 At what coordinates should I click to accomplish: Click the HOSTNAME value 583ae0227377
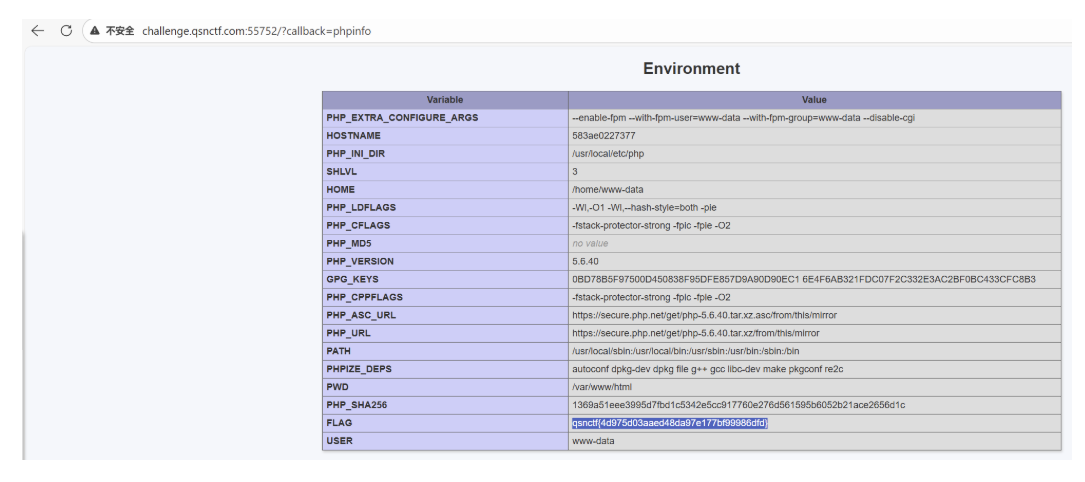click(x=602, y=136)
